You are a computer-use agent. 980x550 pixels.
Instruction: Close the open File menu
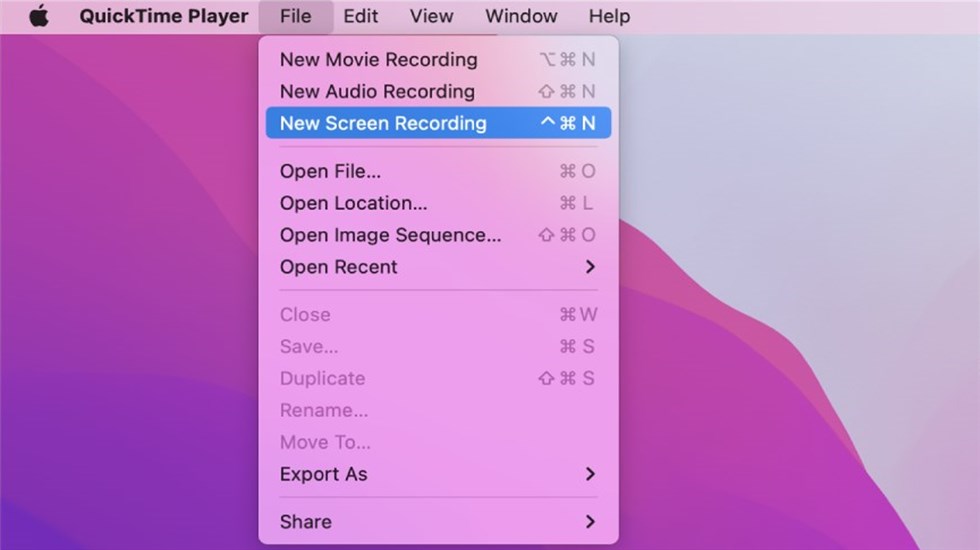pos(296,16)
